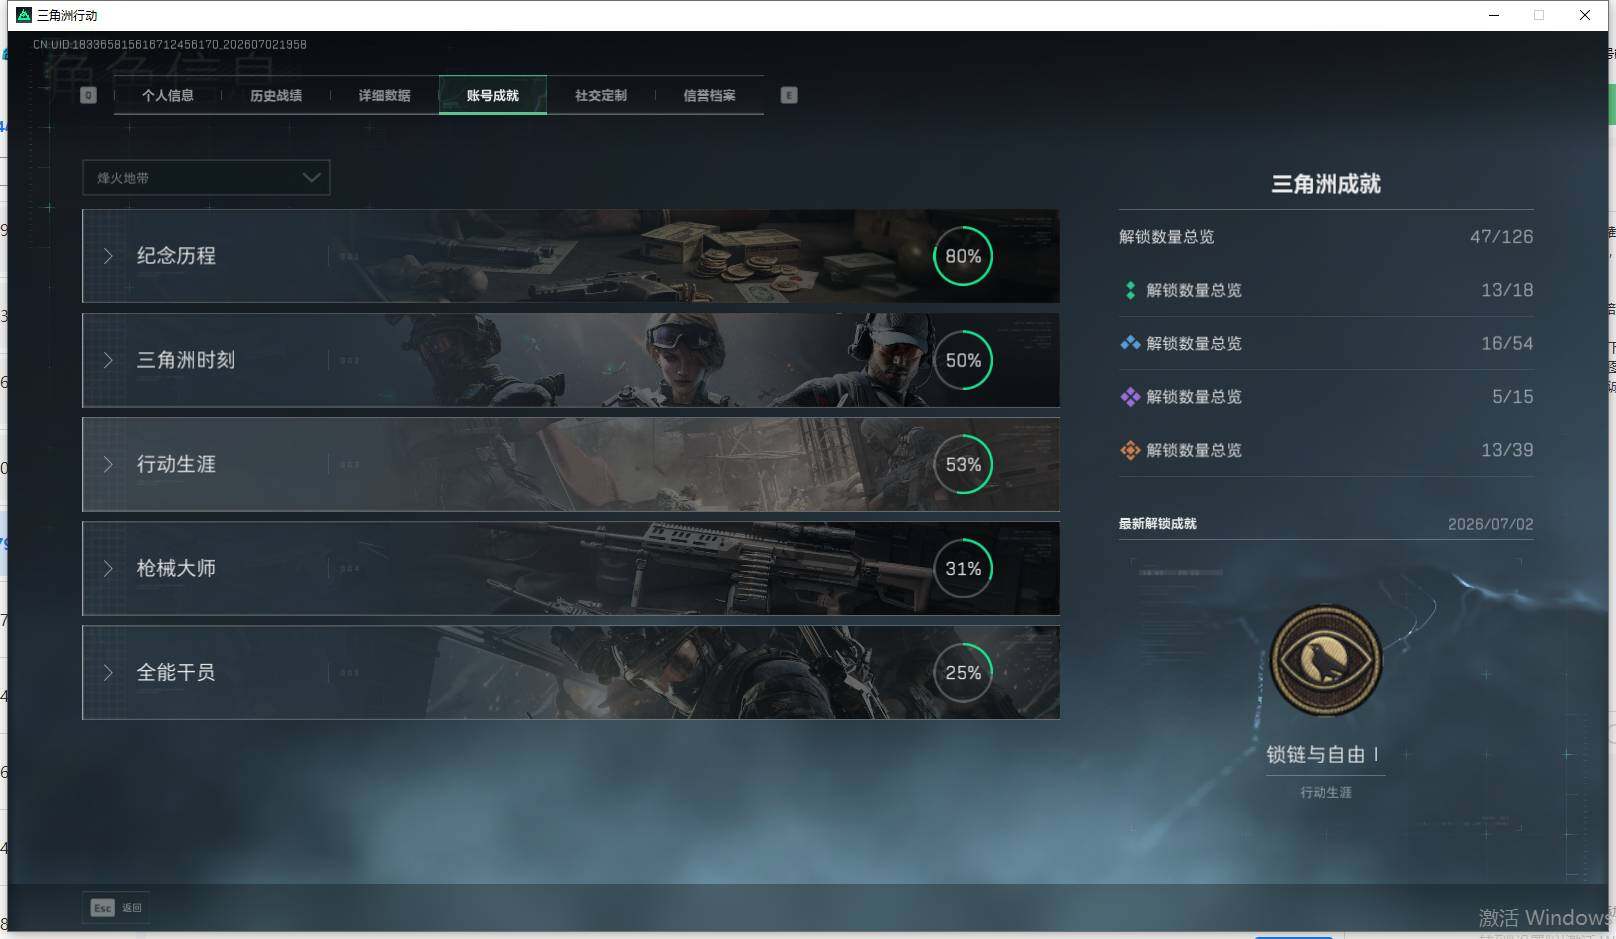Open the 三角洲时刻 achievement category
Screen dimensions: 1616x939
point(571,360)
